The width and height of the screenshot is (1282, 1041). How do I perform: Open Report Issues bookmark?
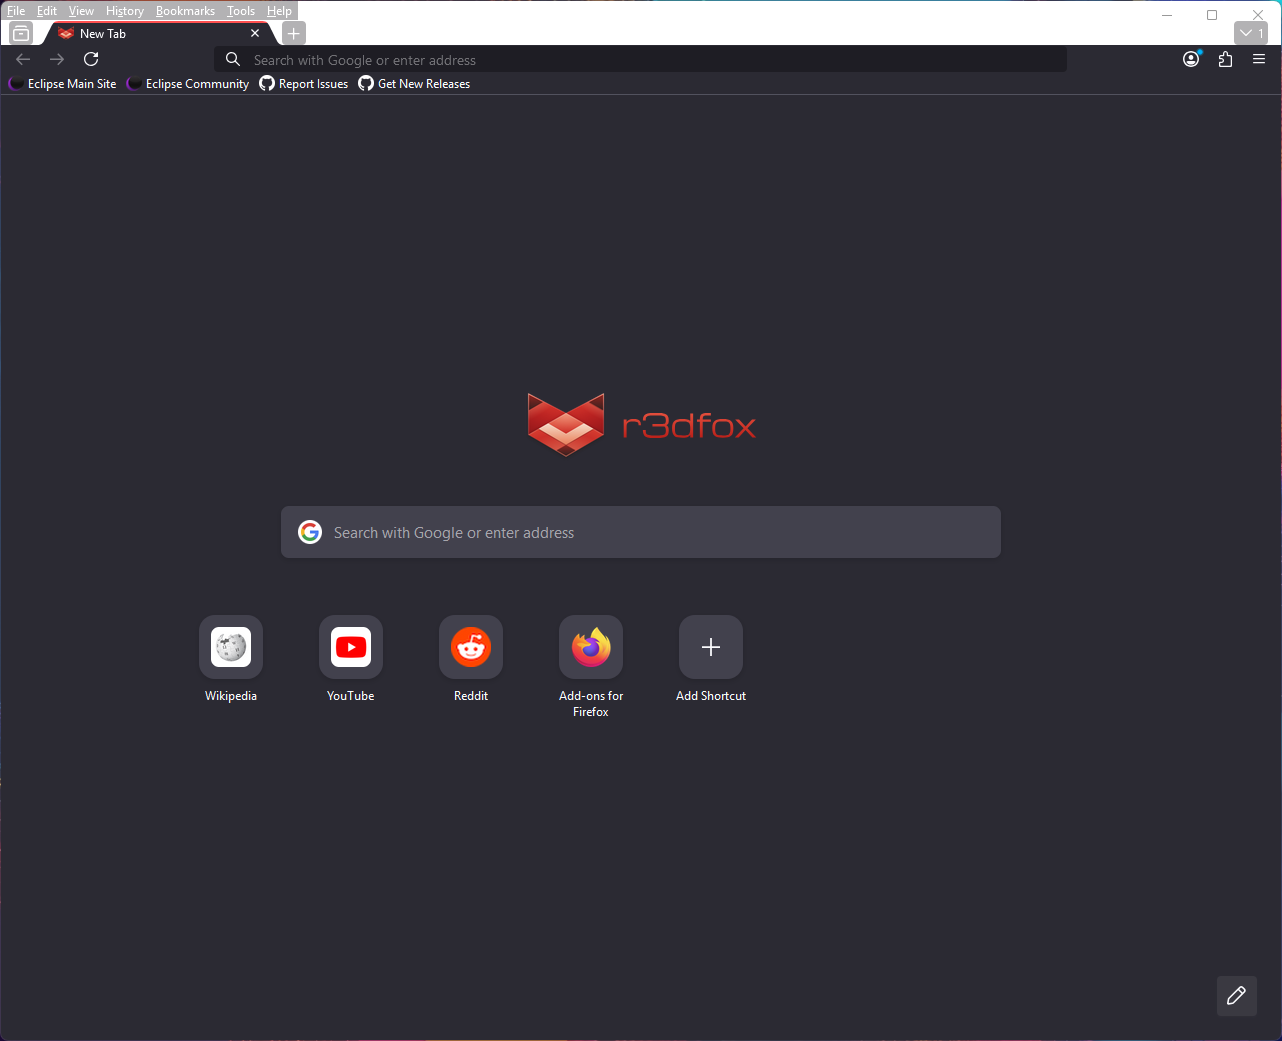[x=304, y=84]
